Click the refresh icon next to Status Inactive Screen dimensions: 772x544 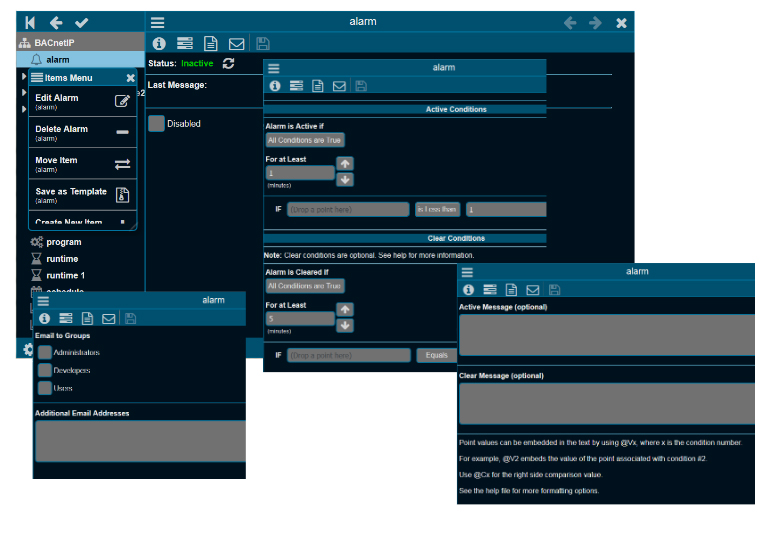pos(229,63)
